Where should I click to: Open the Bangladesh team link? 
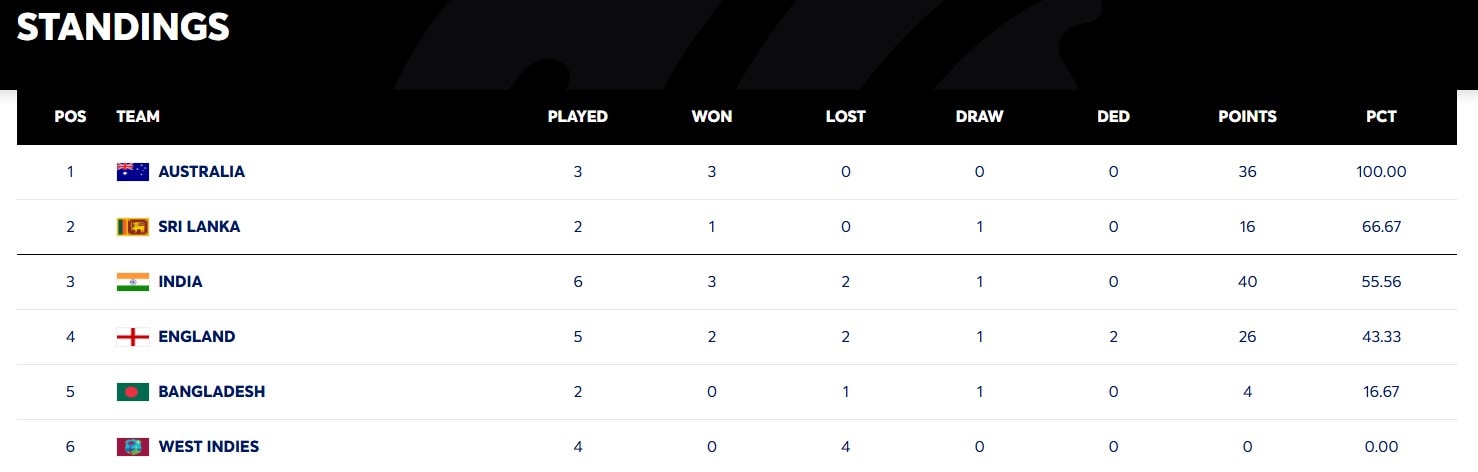point(211,392)
